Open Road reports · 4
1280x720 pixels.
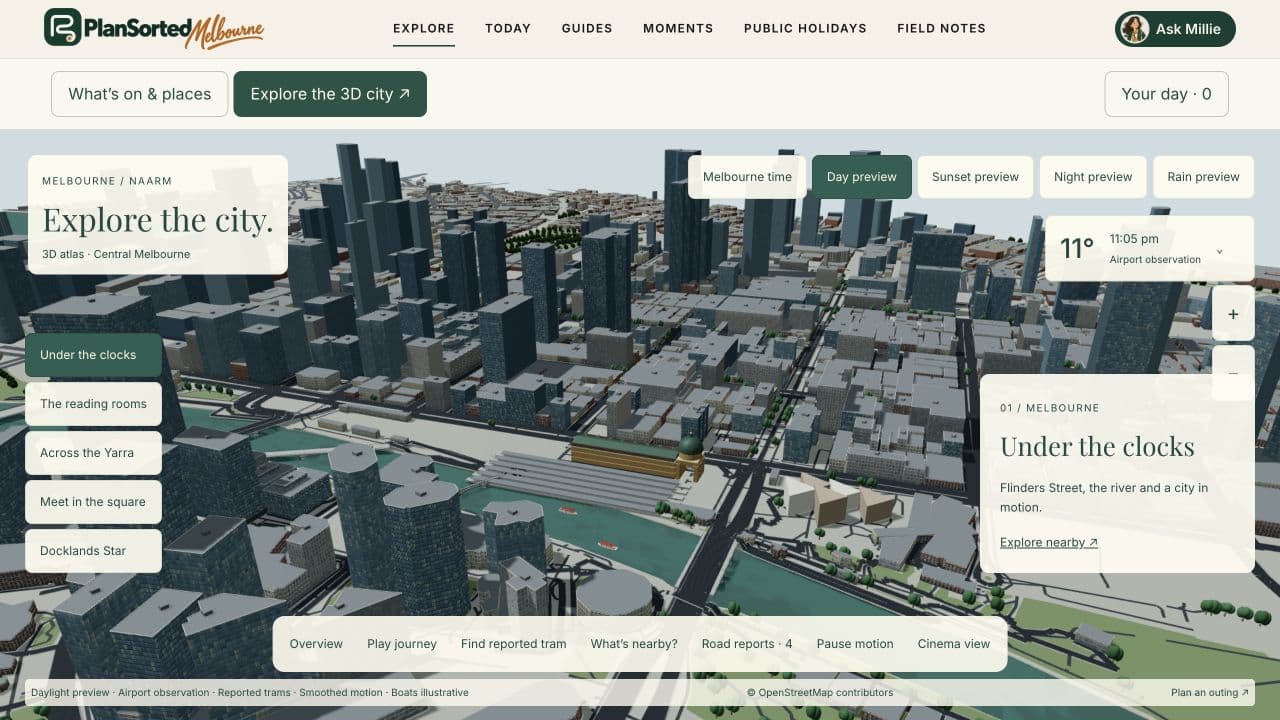(747, 644)
